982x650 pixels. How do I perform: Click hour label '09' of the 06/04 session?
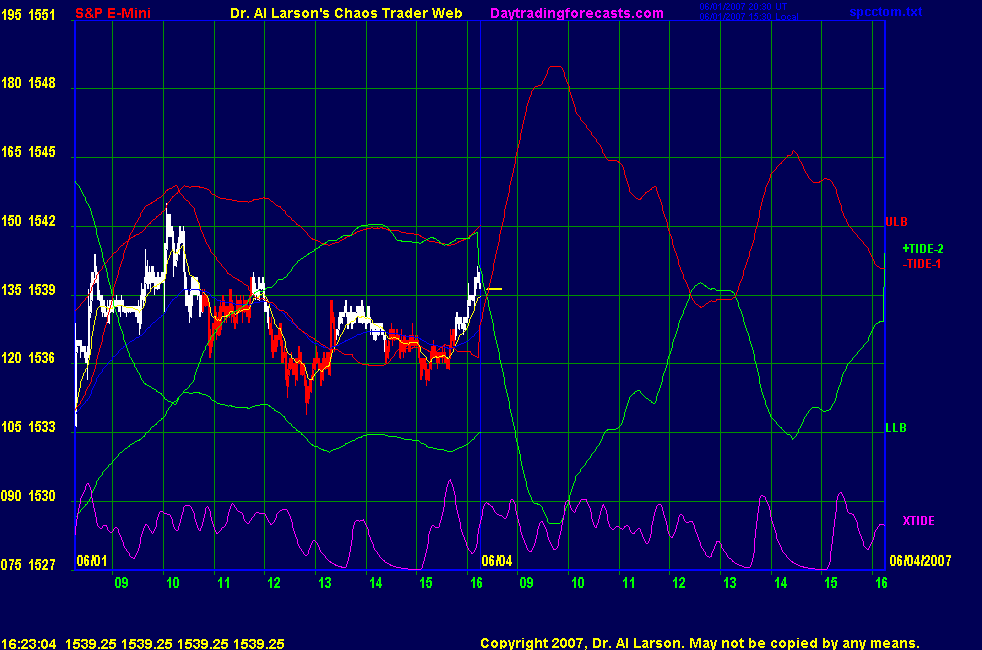[527, 583]
